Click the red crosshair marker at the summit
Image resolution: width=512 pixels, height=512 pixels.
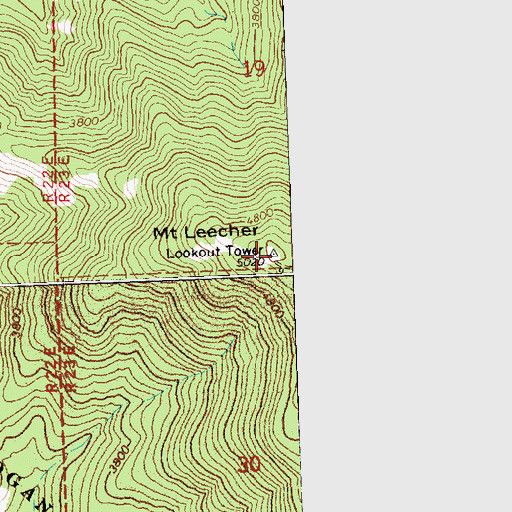point(256,256)
